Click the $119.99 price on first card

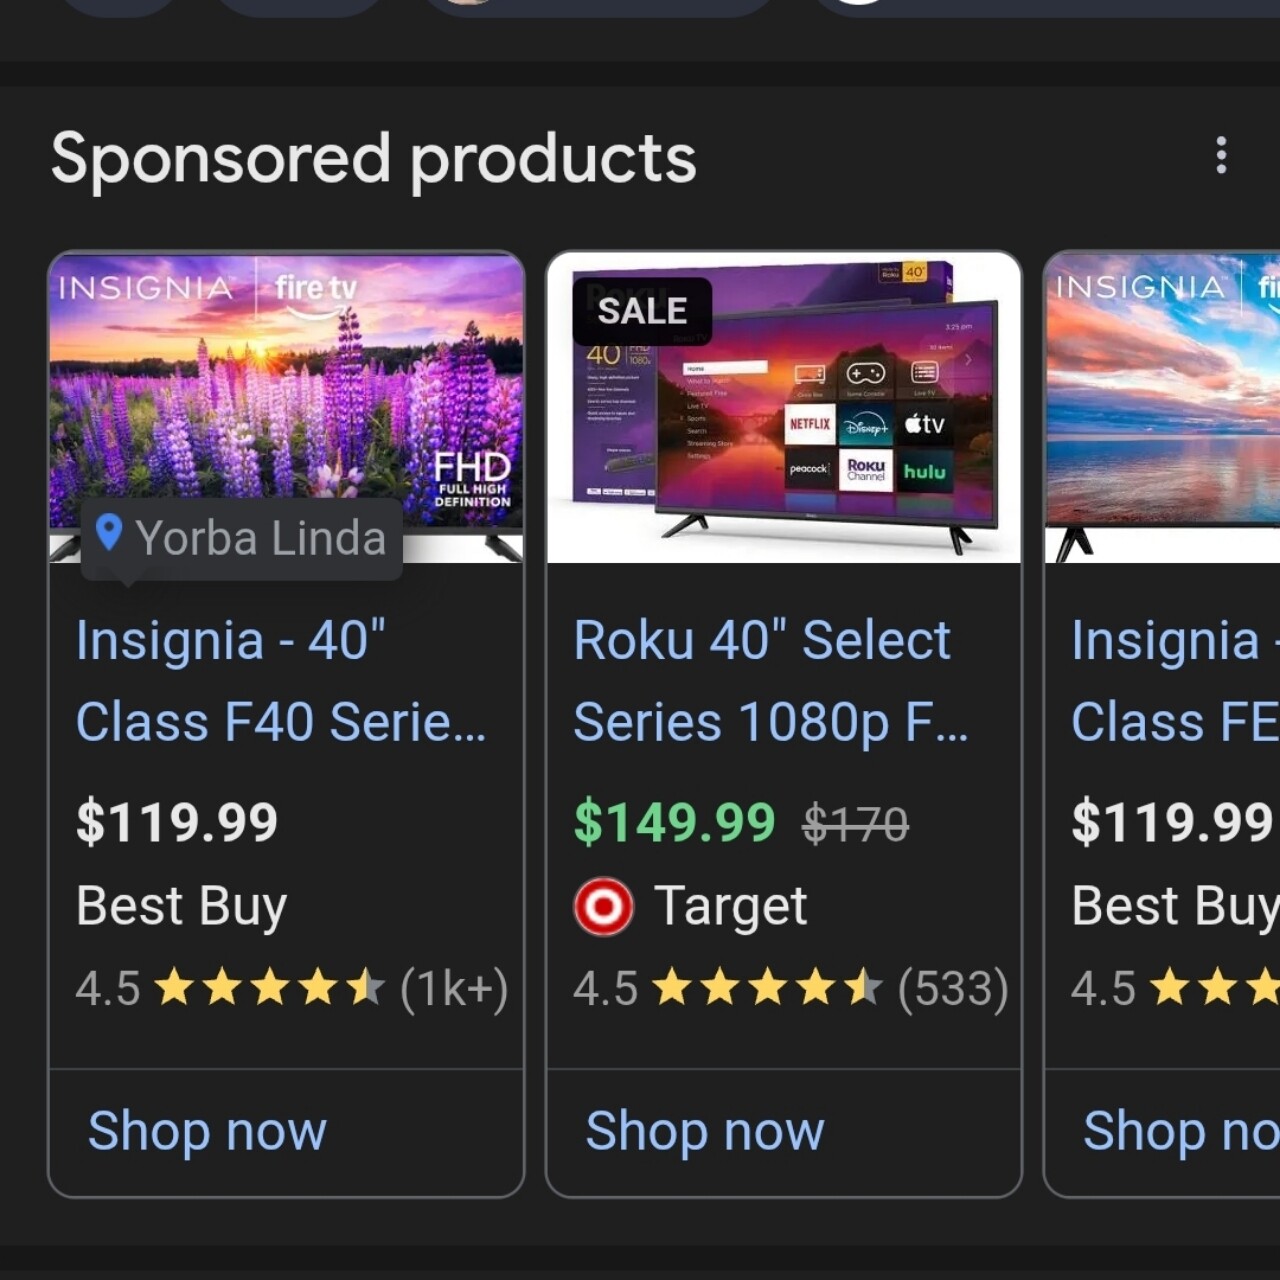tap(177, 823)
